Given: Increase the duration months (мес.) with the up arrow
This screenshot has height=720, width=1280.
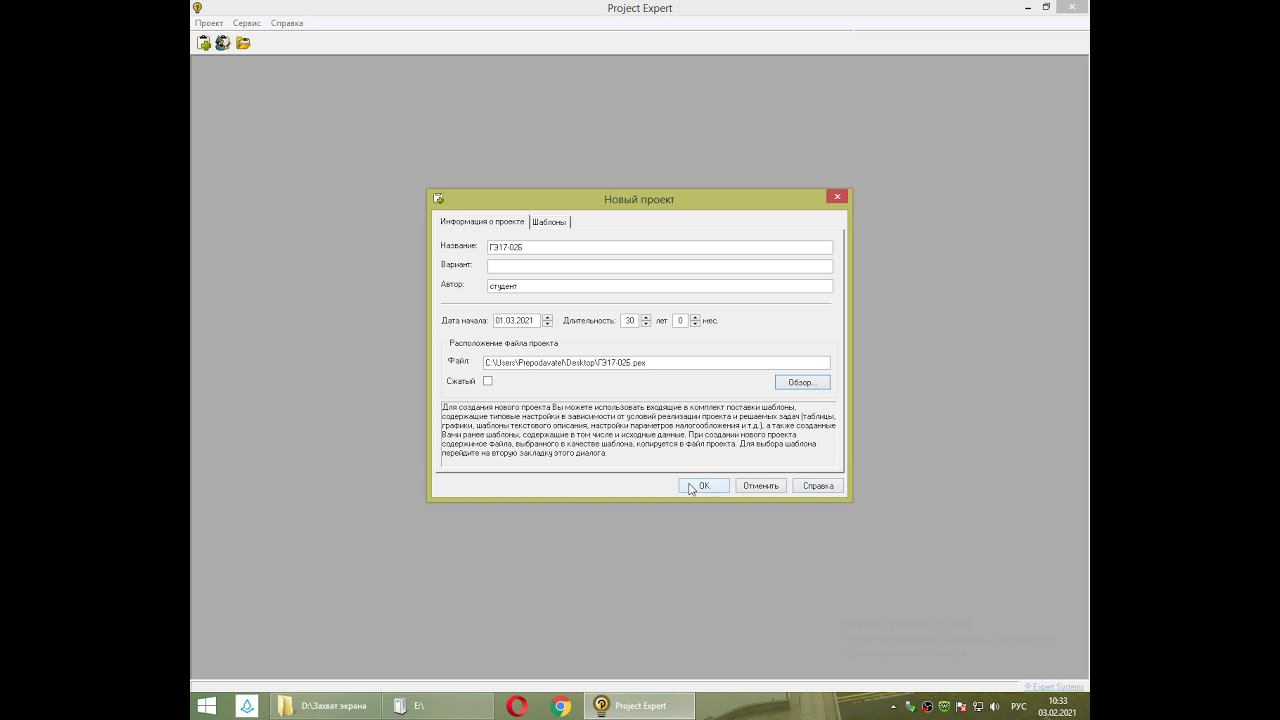Looking at the screenshot, I should [695, 318].
